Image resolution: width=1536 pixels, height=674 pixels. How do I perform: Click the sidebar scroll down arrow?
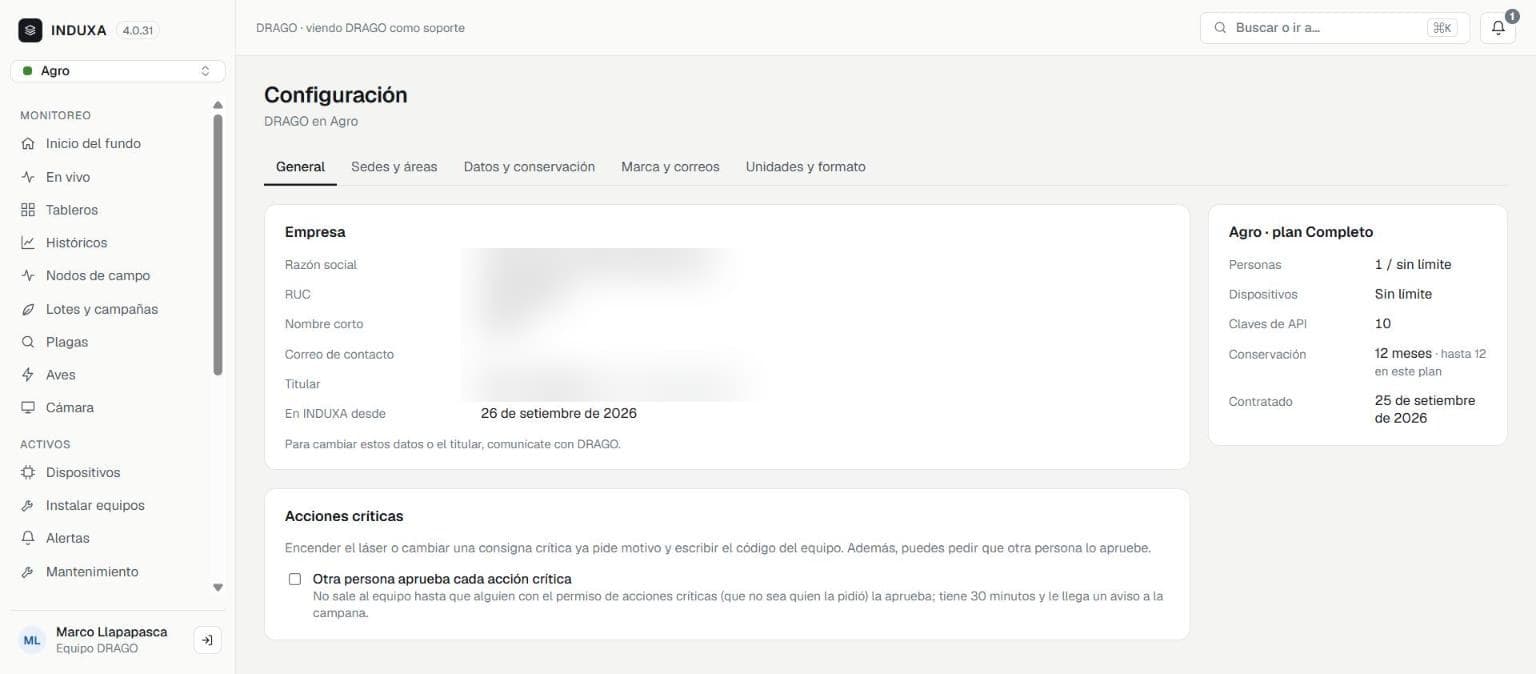[218, 588]
